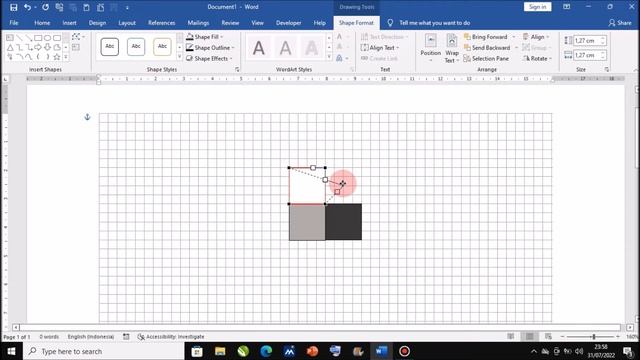640x360 pixels.
Task: Click the Save icon in quick access toolbar
Action: (13, 7)
